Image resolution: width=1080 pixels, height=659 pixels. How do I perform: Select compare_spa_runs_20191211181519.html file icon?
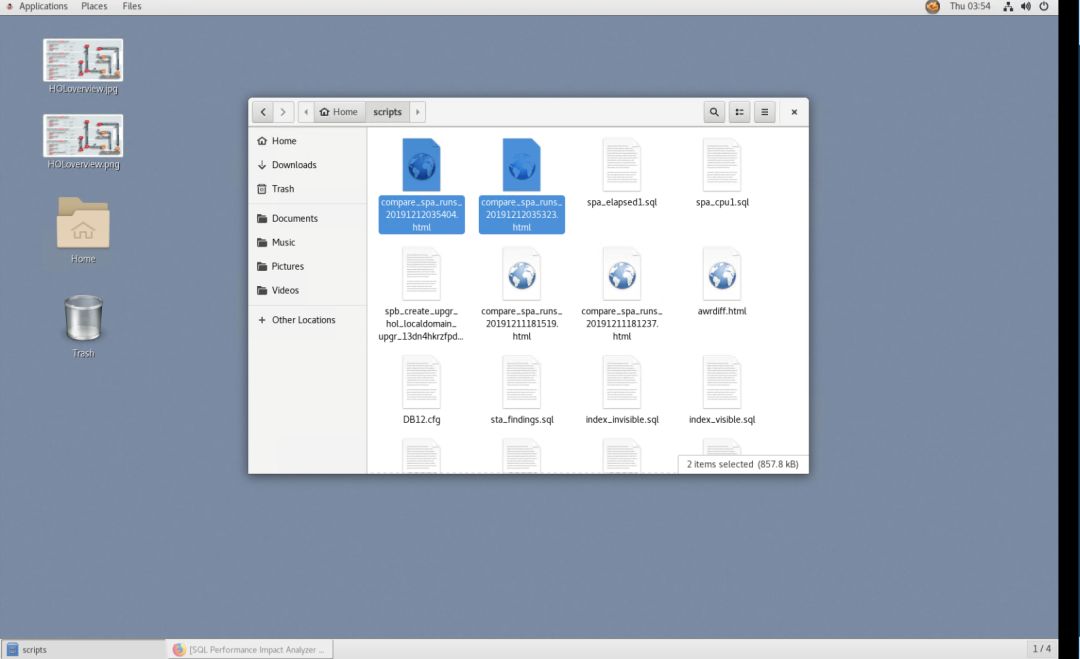point(521,274)
